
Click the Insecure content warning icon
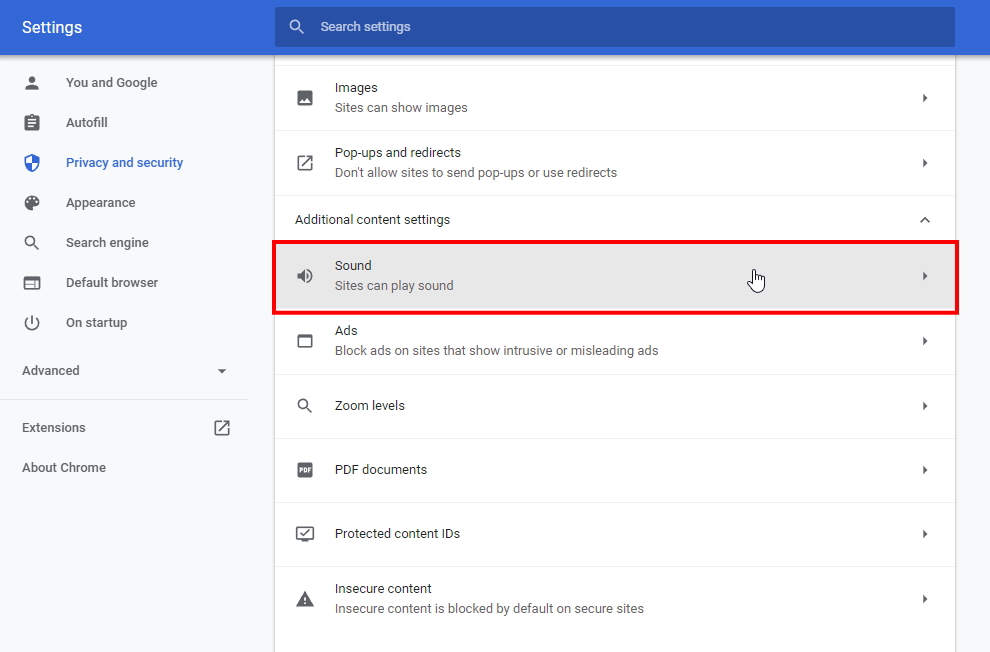point(305,599)
